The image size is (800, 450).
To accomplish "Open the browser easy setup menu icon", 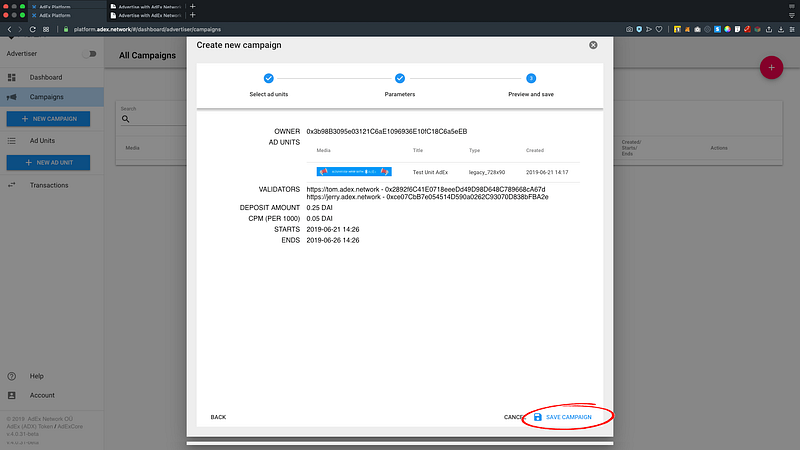I will point(792,30).
